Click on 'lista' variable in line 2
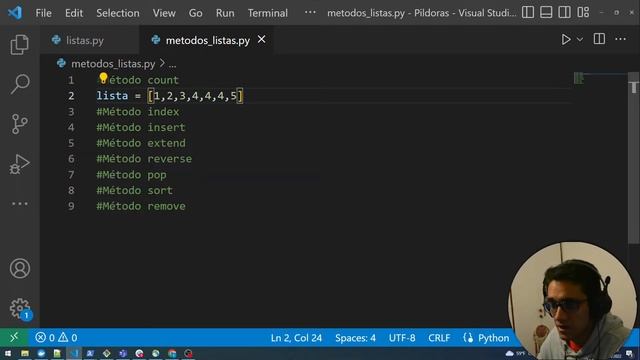The image size is (640, 360). pos(112,96)
